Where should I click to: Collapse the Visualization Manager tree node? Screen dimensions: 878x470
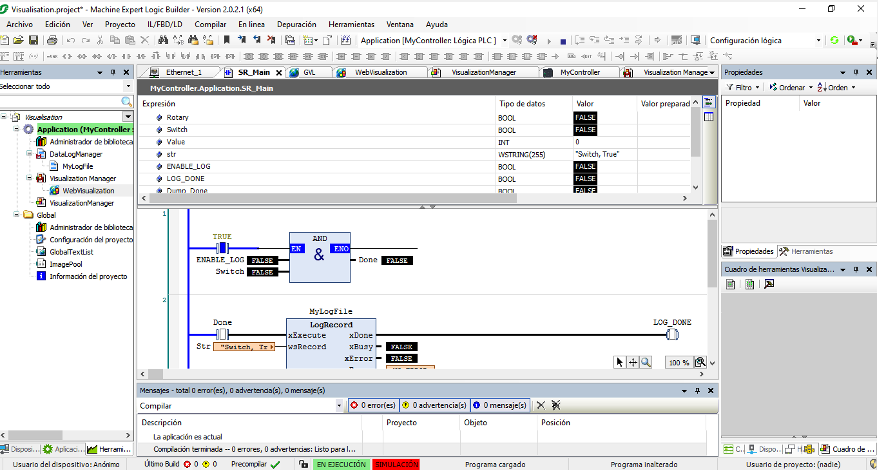tap(28, 178)
